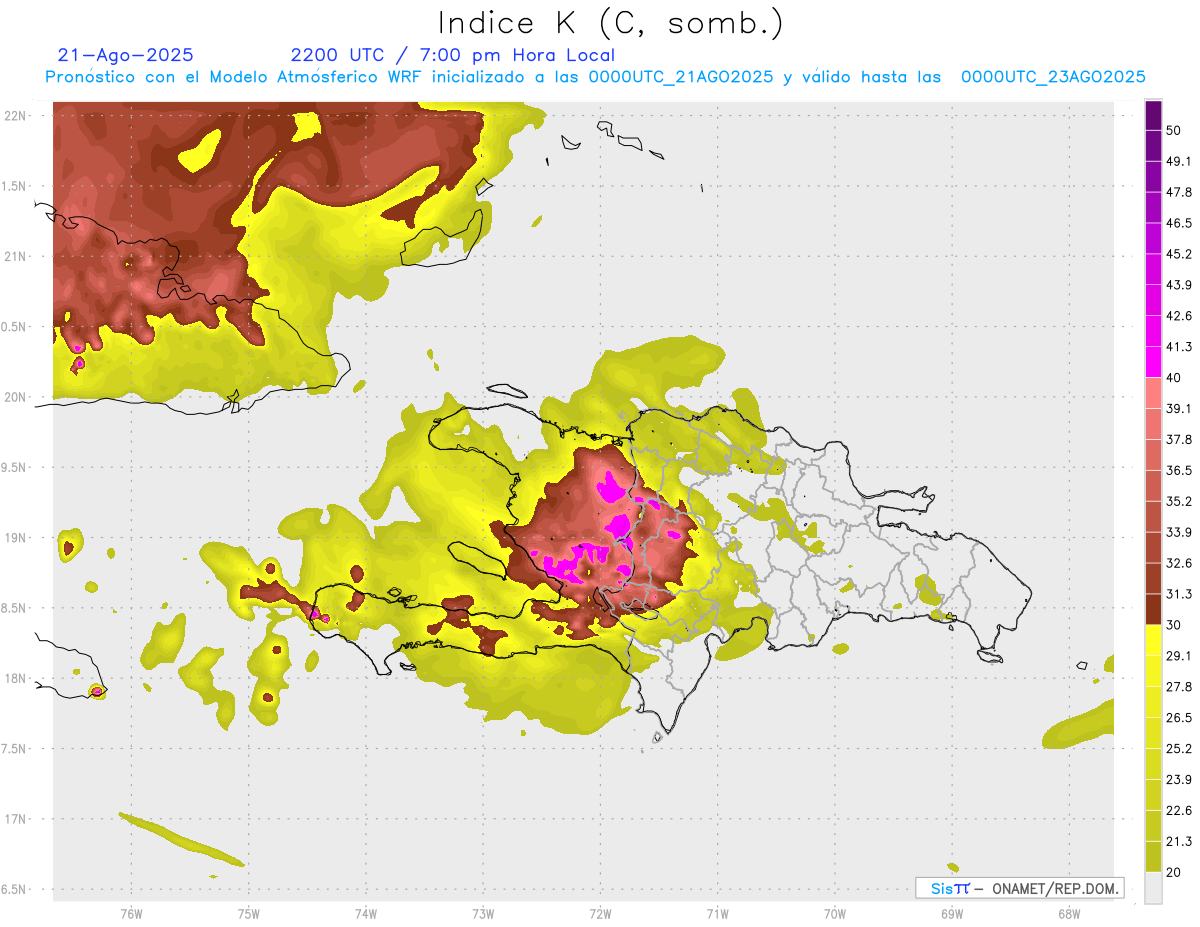Click the legend value "35.2"
The height and width of the screenshot is (927, 1200).
click(x=1179, y=501)
